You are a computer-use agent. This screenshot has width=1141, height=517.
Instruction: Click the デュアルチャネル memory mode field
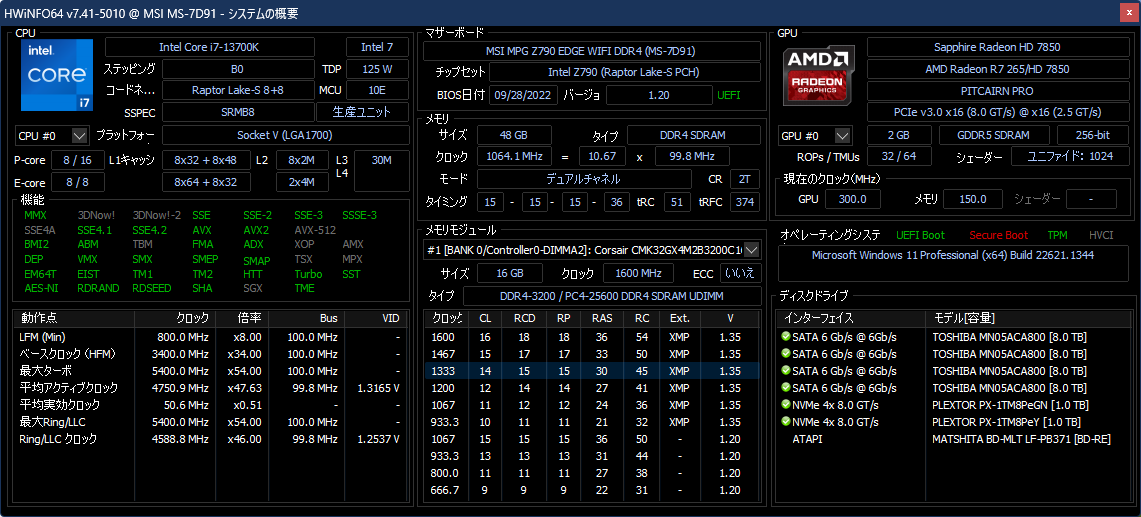pos(584,179)
